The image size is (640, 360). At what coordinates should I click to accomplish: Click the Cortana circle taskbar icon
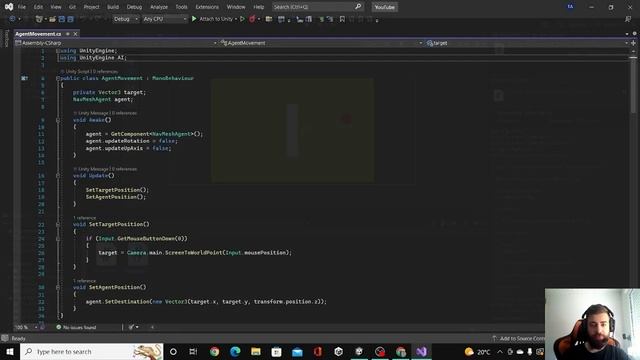[x=173, y=351]
